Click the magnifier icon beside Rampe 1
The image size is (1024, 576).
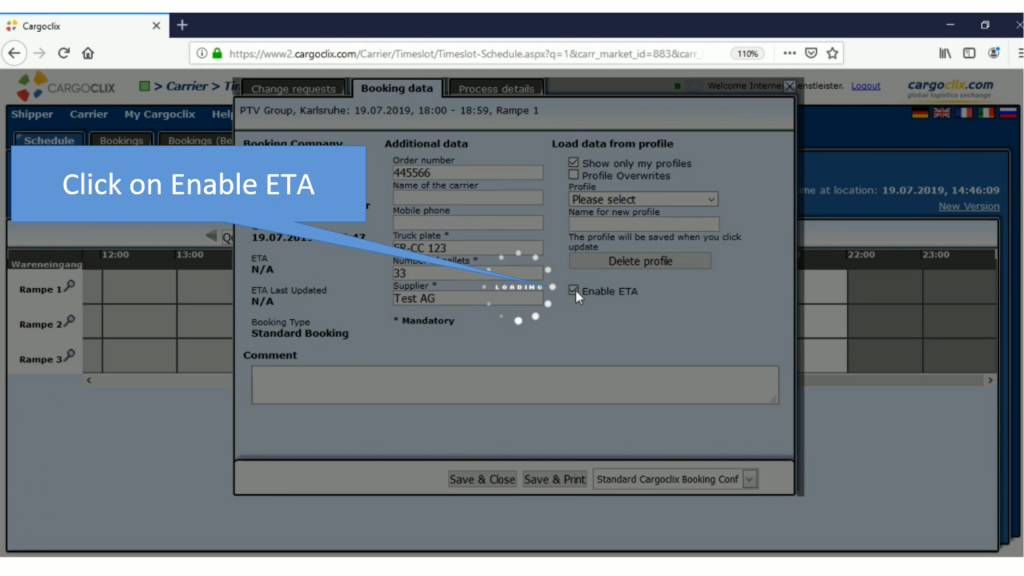(69, 287)
